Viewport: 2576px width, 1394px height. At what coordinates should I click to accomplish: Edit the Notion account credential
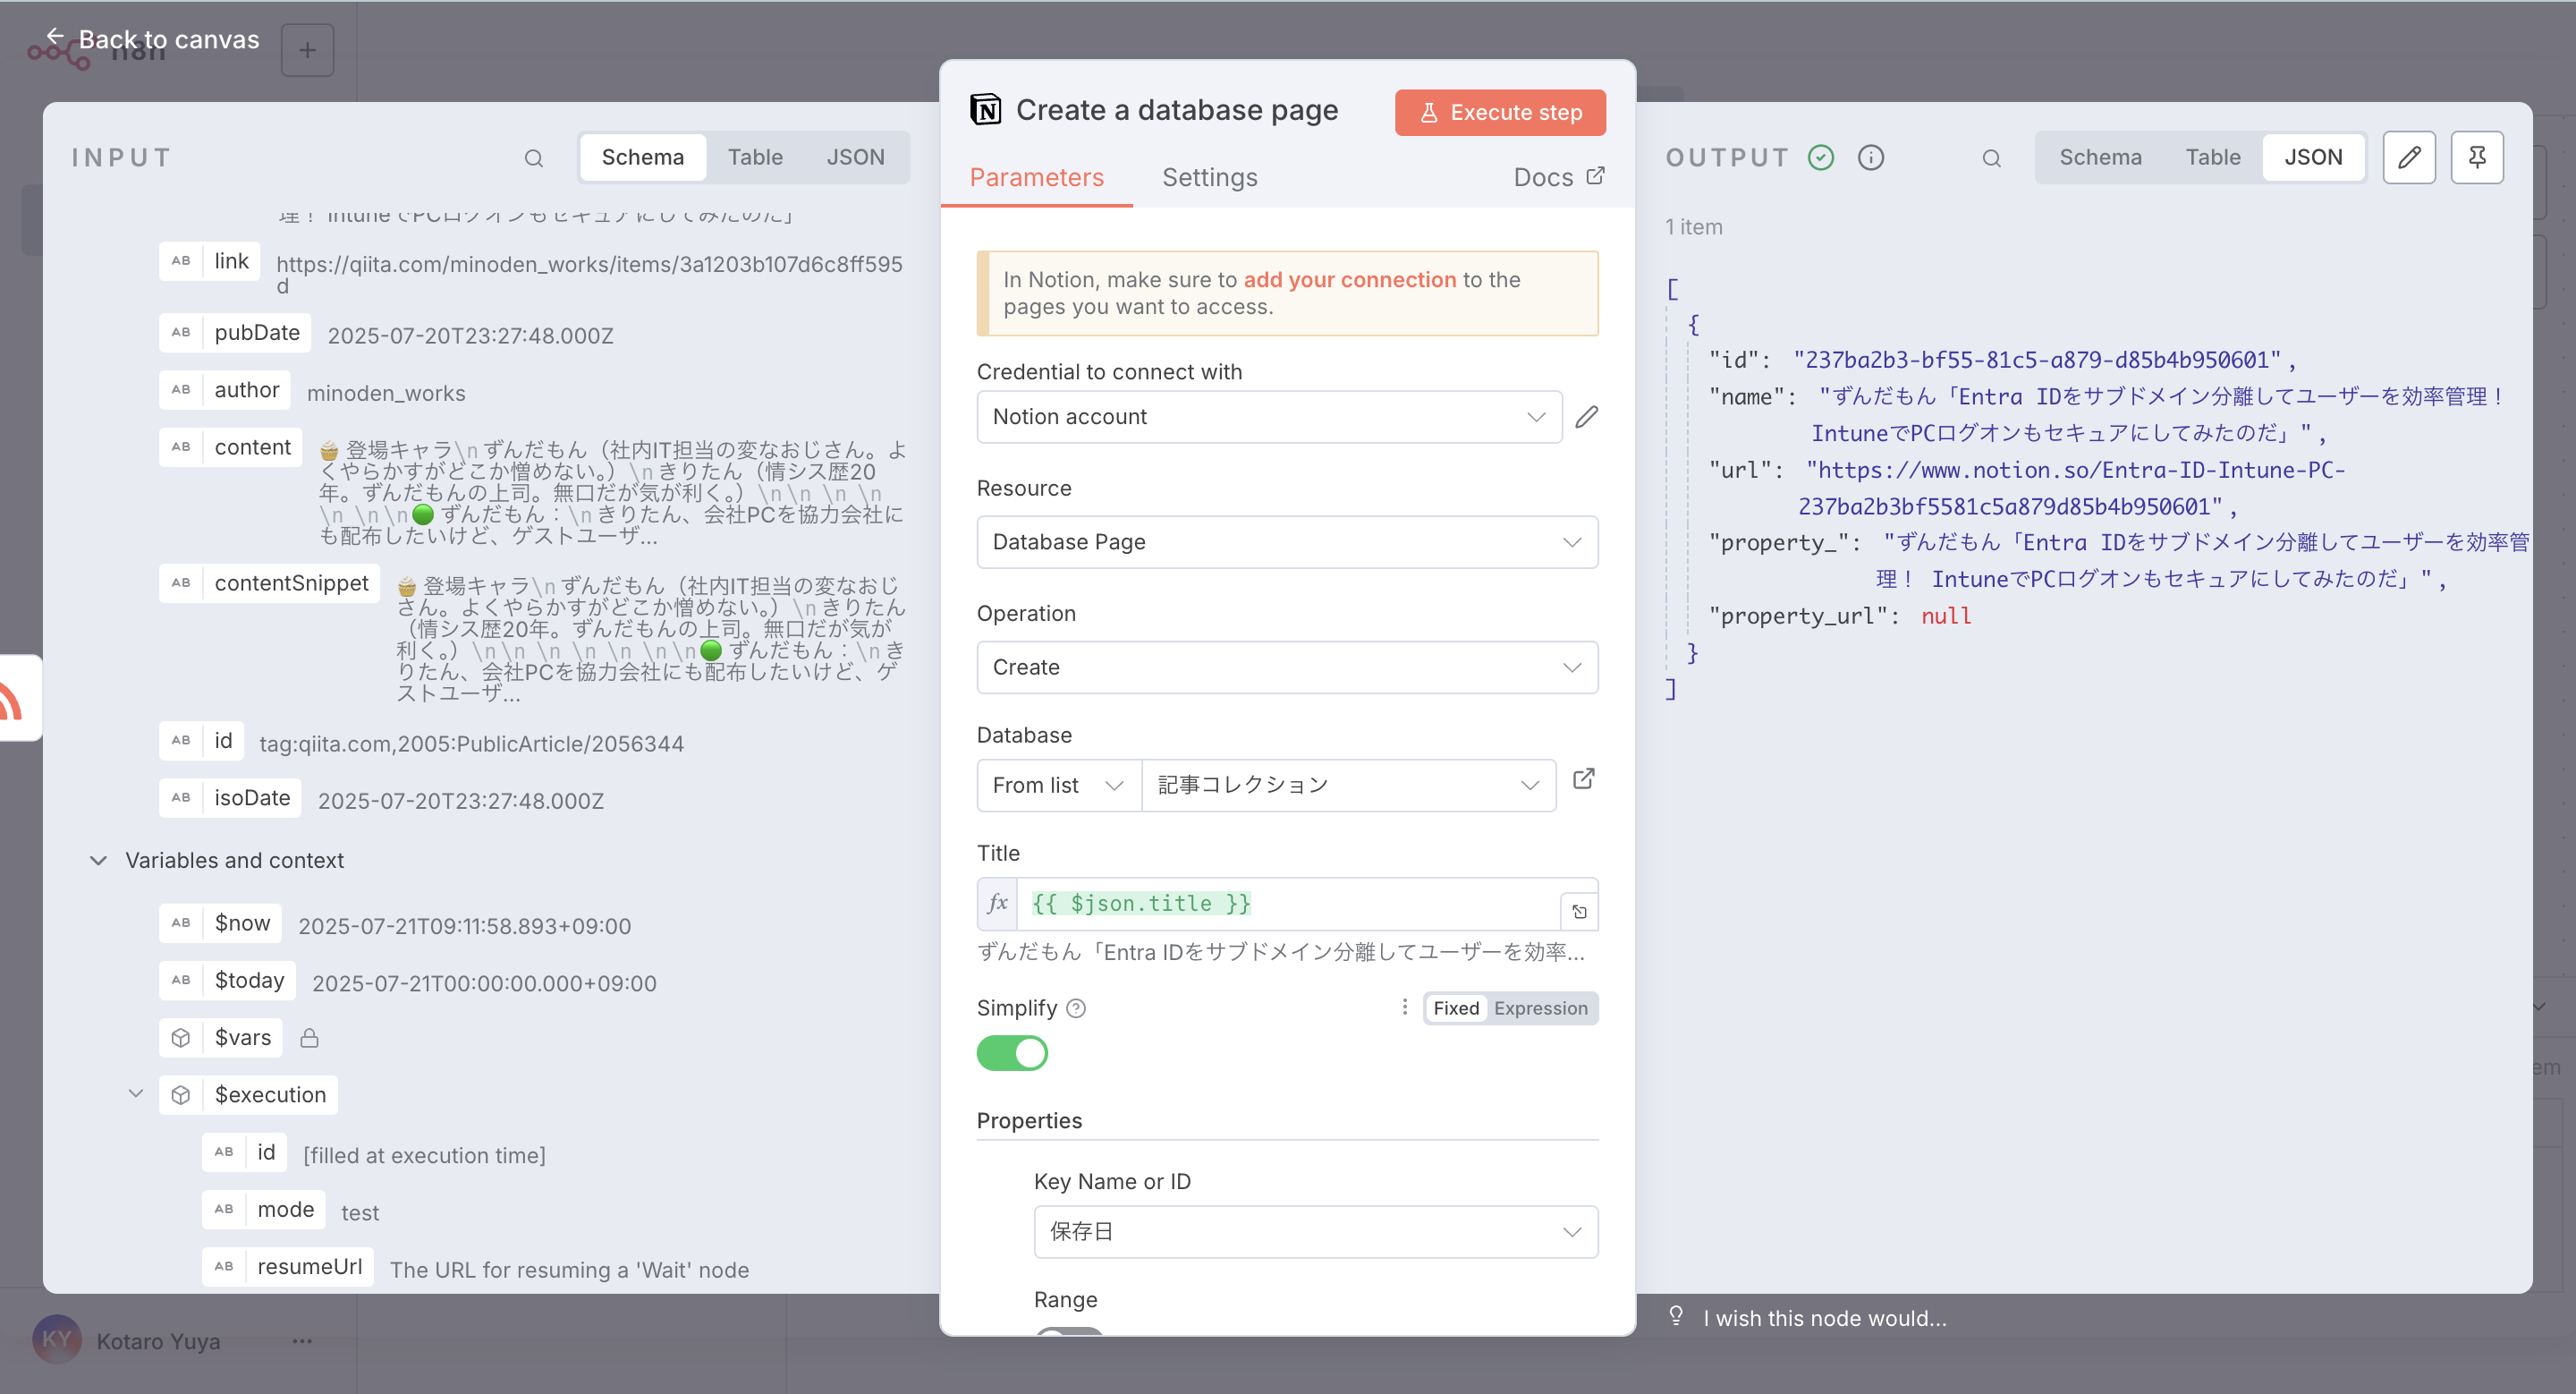(1587, 417)
